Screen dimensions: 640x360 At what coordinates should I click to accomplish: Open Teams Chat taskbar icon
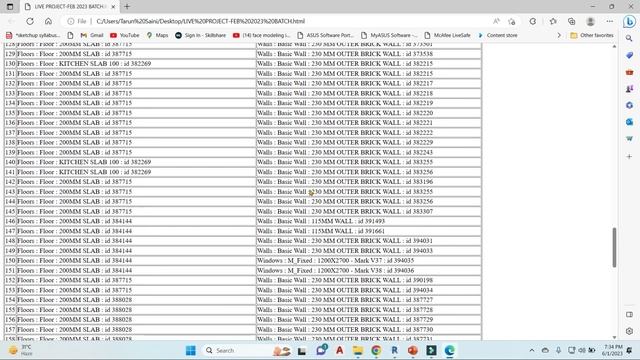(x=321, y=350)
